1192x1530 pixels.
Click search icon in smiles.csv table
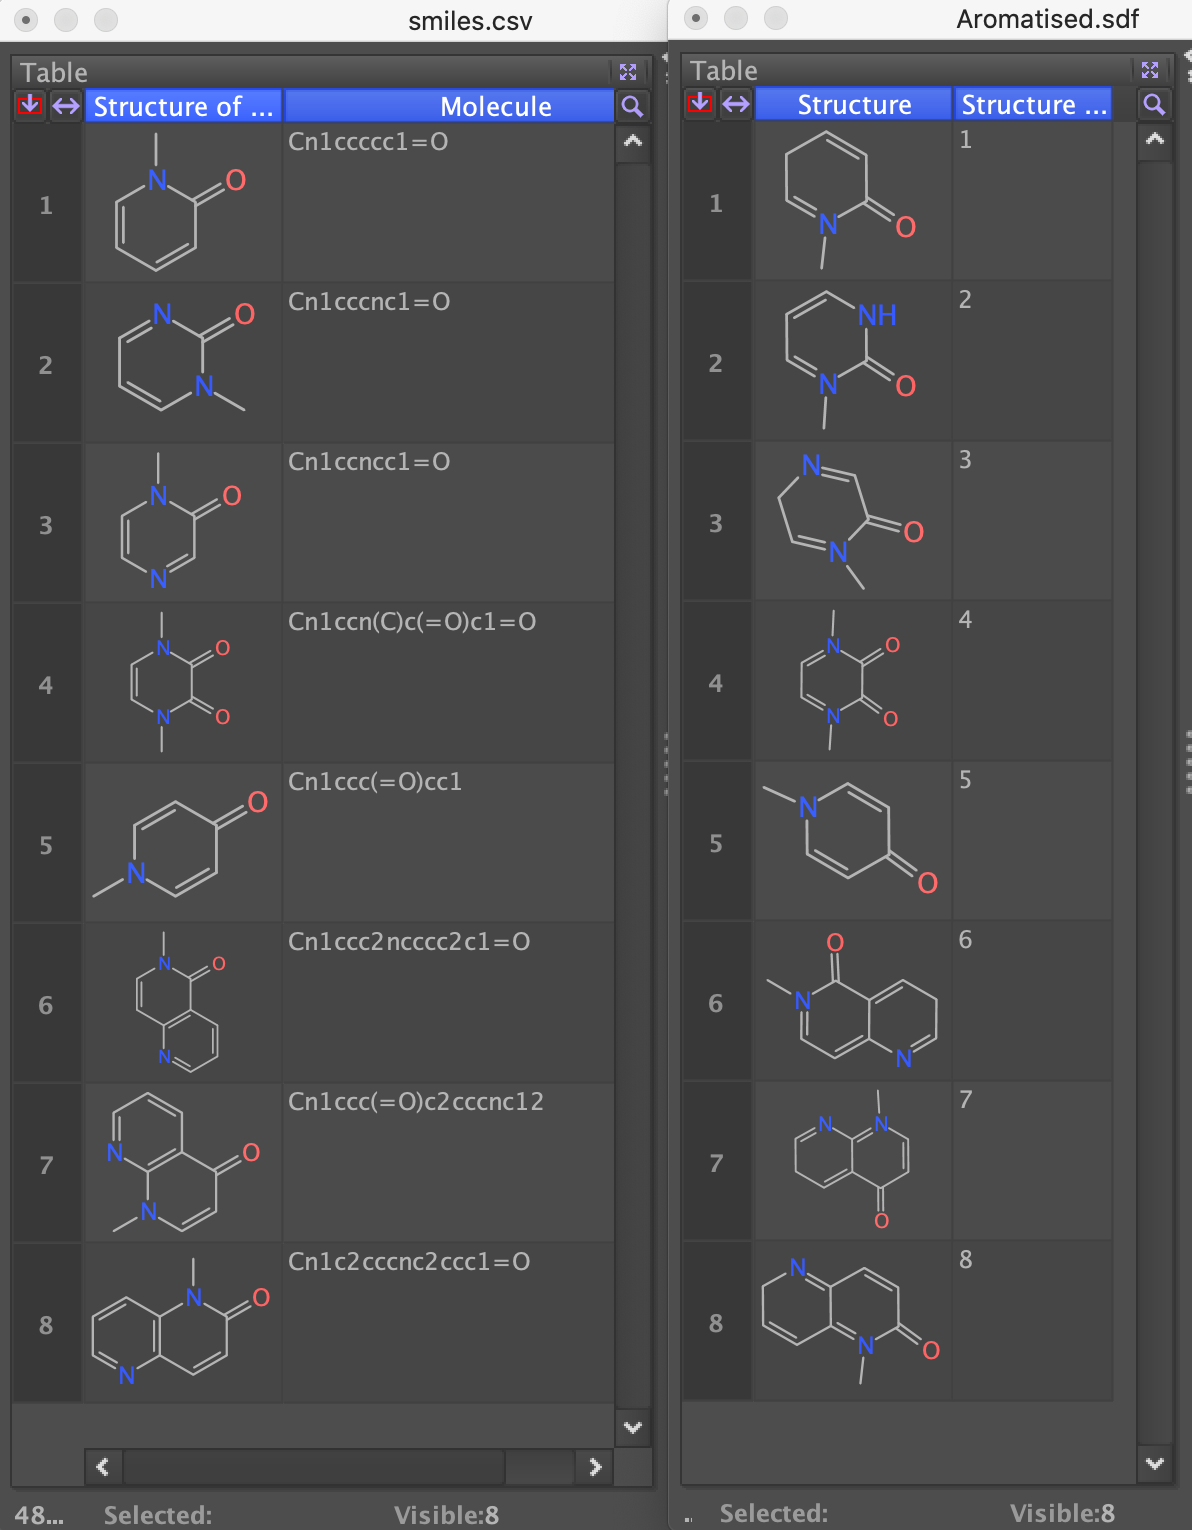pyautogui.click(x=632, y=106)
